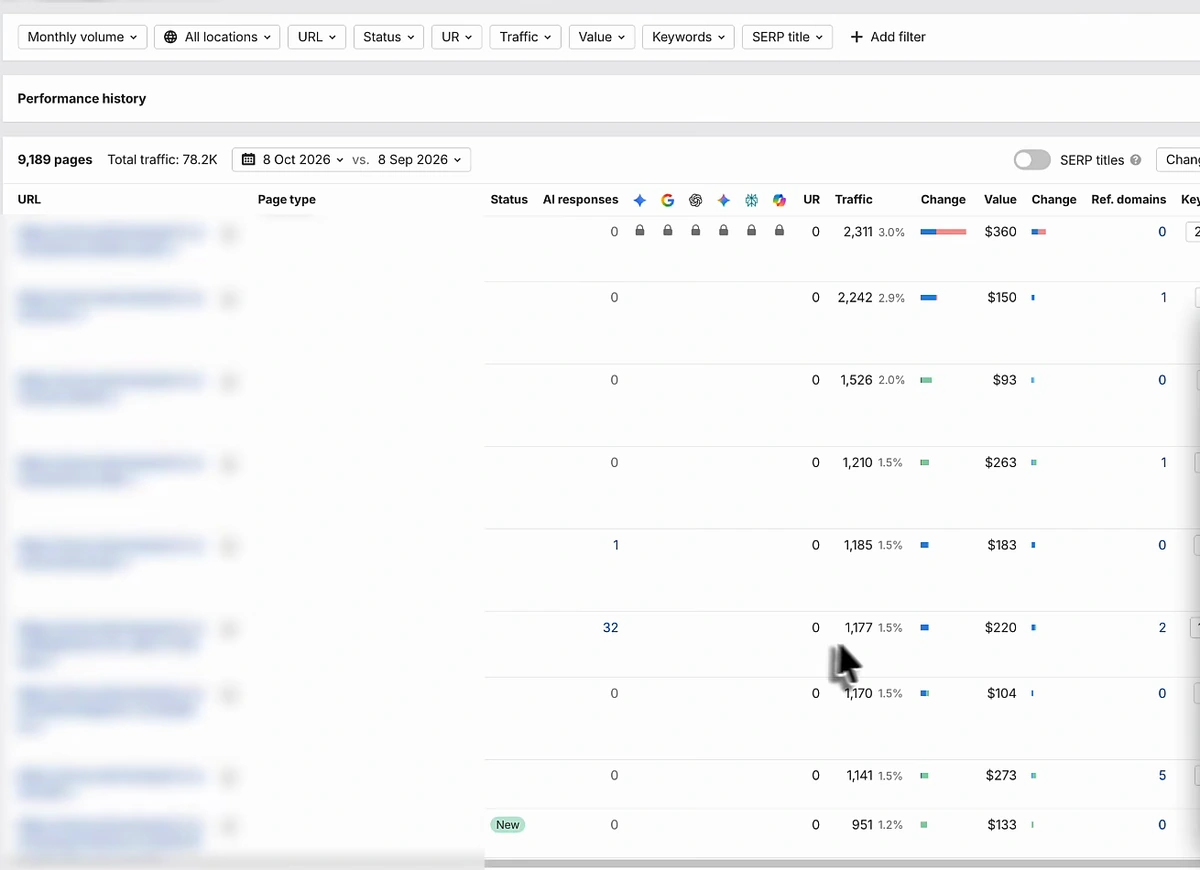Image resolution: width=1200 pixels, height=870 pixels.
Task: Click the value change bar beside $360
Action: tap(1038, 232)
